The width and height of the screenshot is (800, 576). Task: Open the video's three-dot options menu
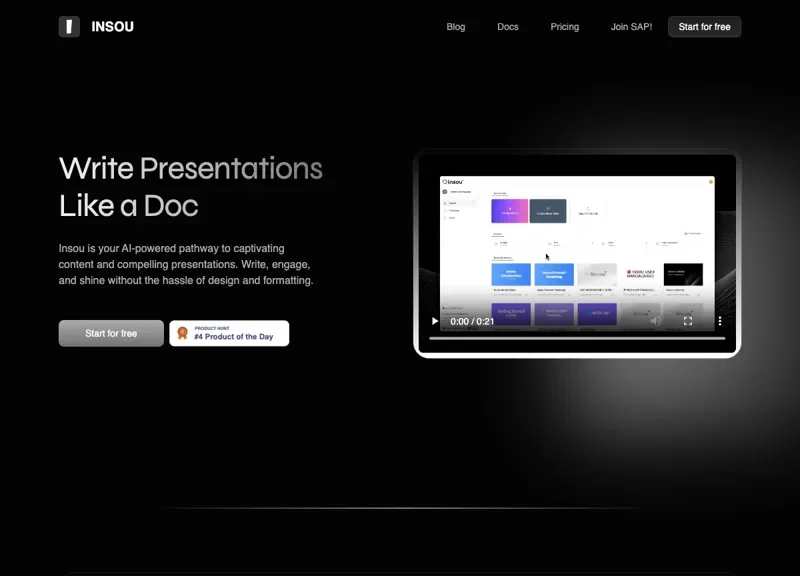pos(719,321)
